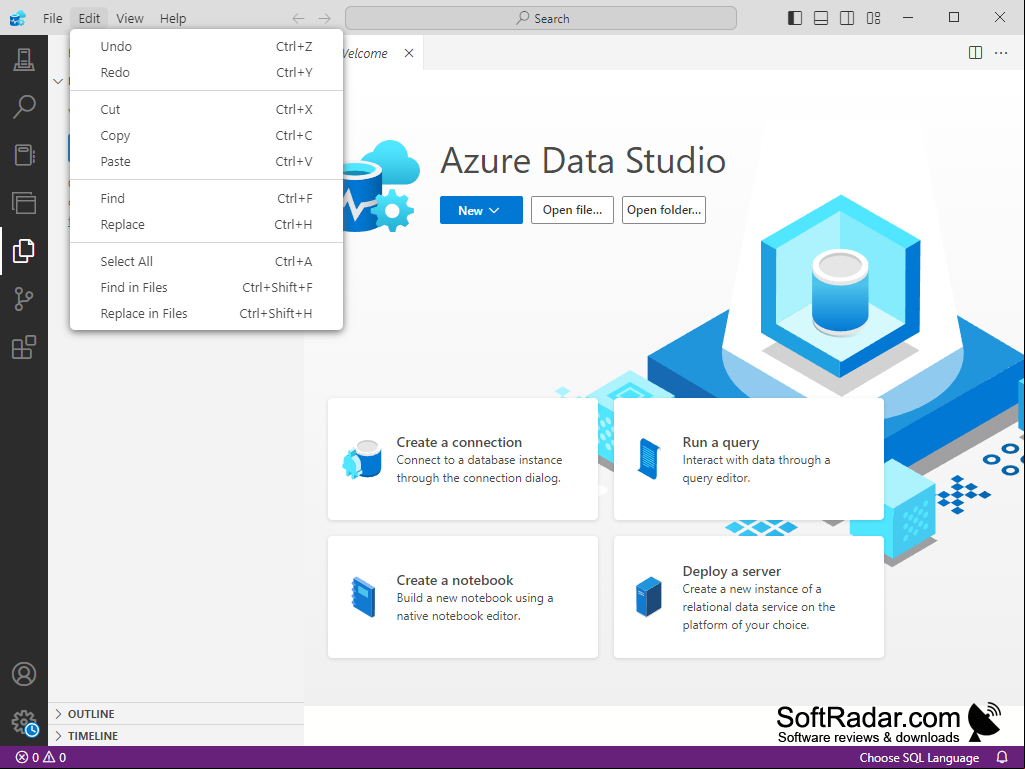This screenshot has height=769, width=1025.
Task: Click the Create a notebook card
Action: coord(462,597)
